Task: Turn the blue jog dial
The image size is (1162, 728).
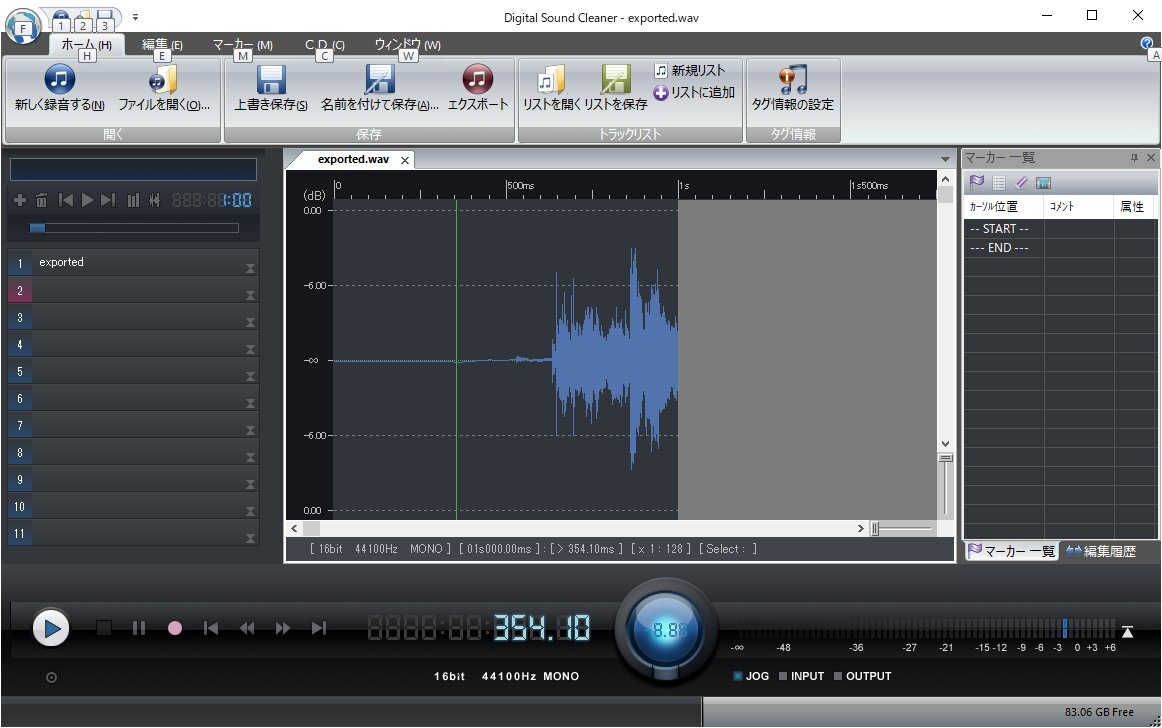Action: [x=666, y=630]
